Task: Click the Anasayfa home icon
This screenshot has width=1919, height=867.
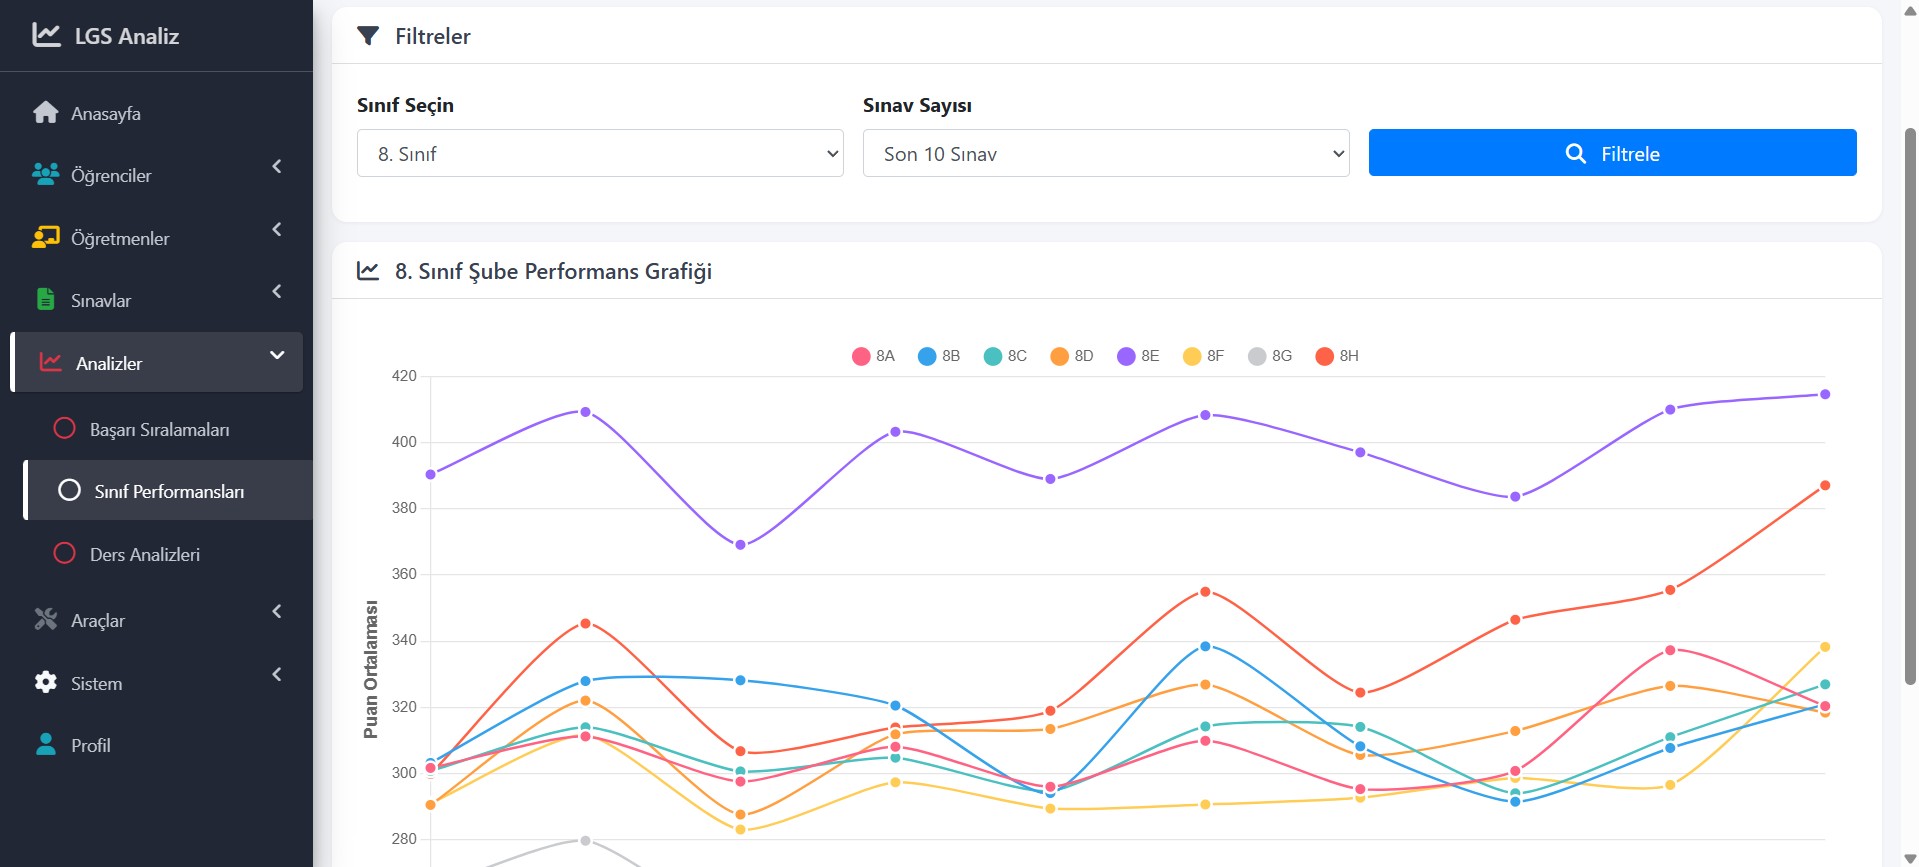Action: coord(46,113)
